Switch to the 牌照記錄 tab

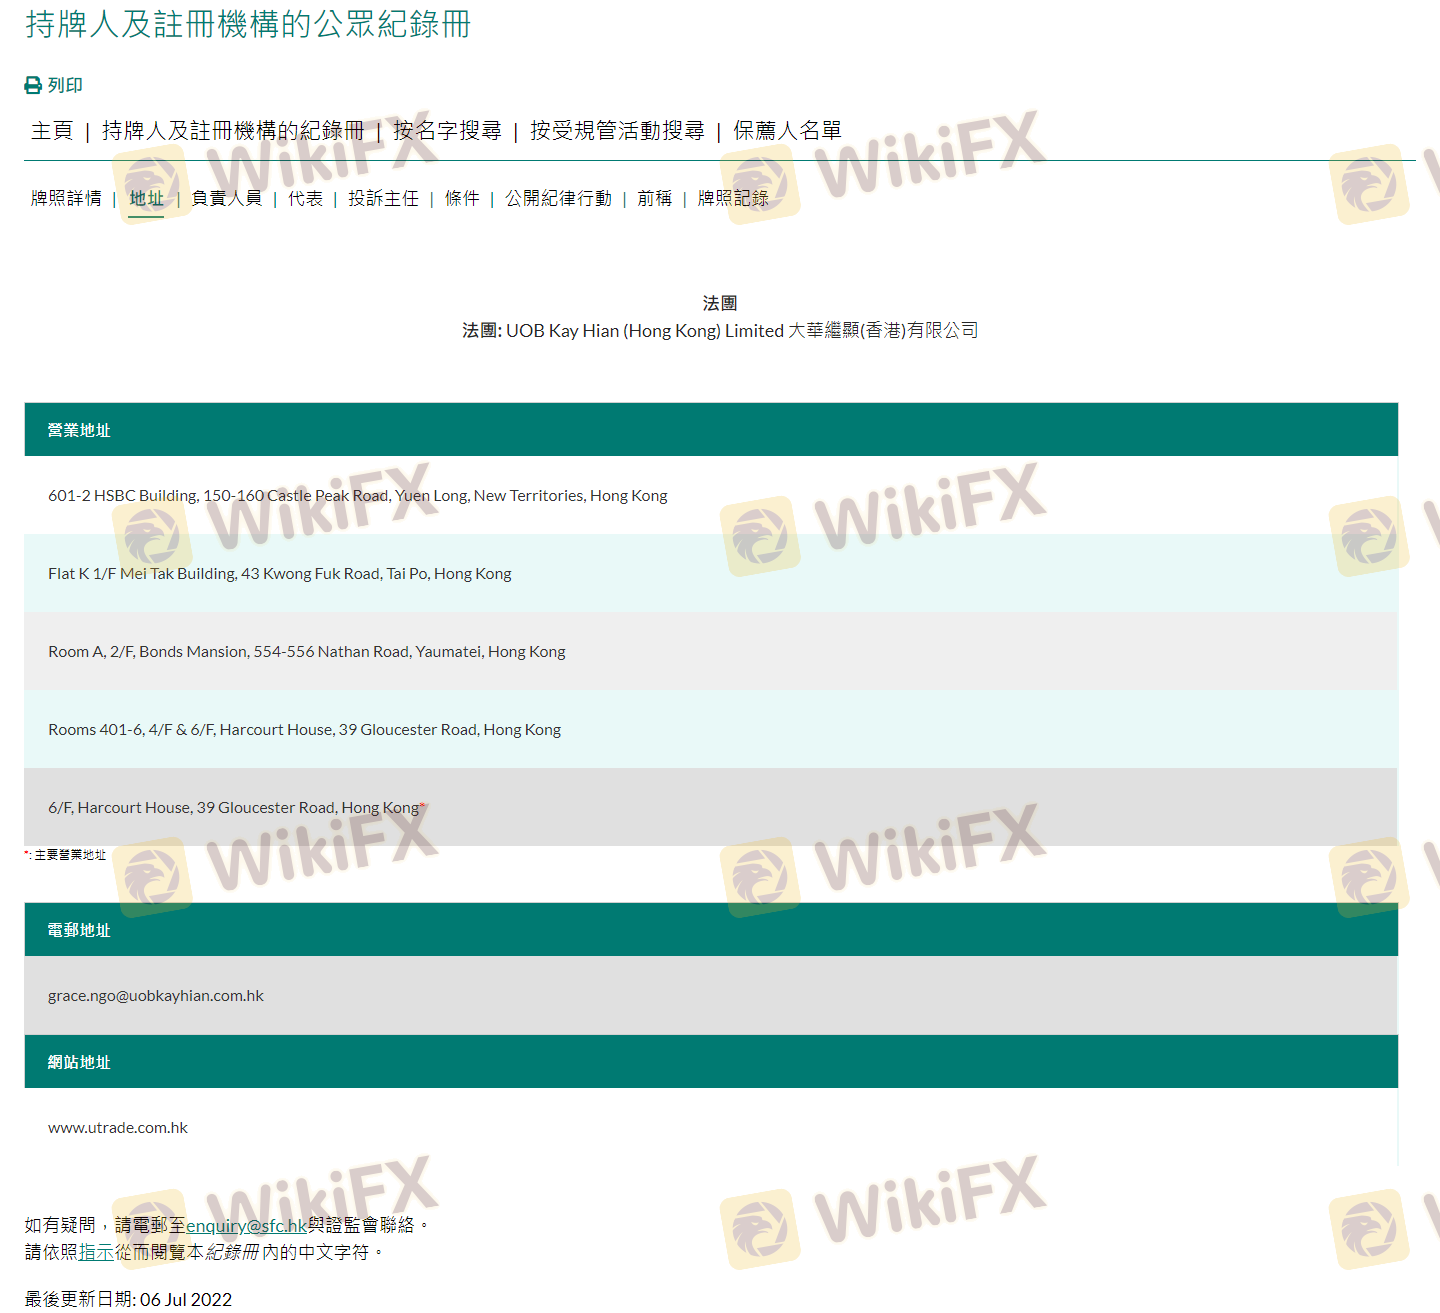pyautogui.click(x=733, y=199)
